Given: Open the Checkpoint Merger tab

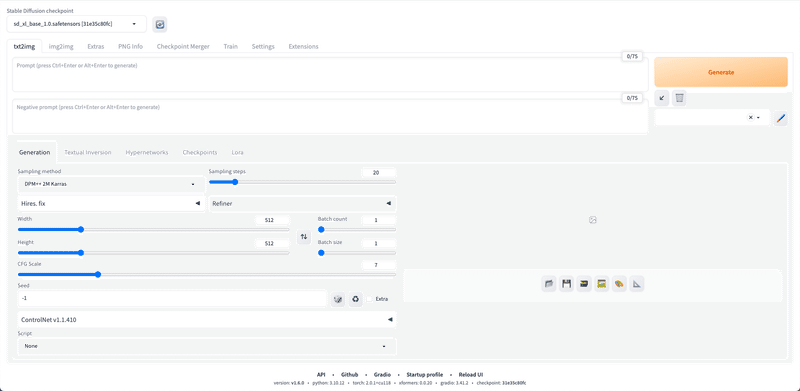Looking at the screenshot, I should coord(183,46).
